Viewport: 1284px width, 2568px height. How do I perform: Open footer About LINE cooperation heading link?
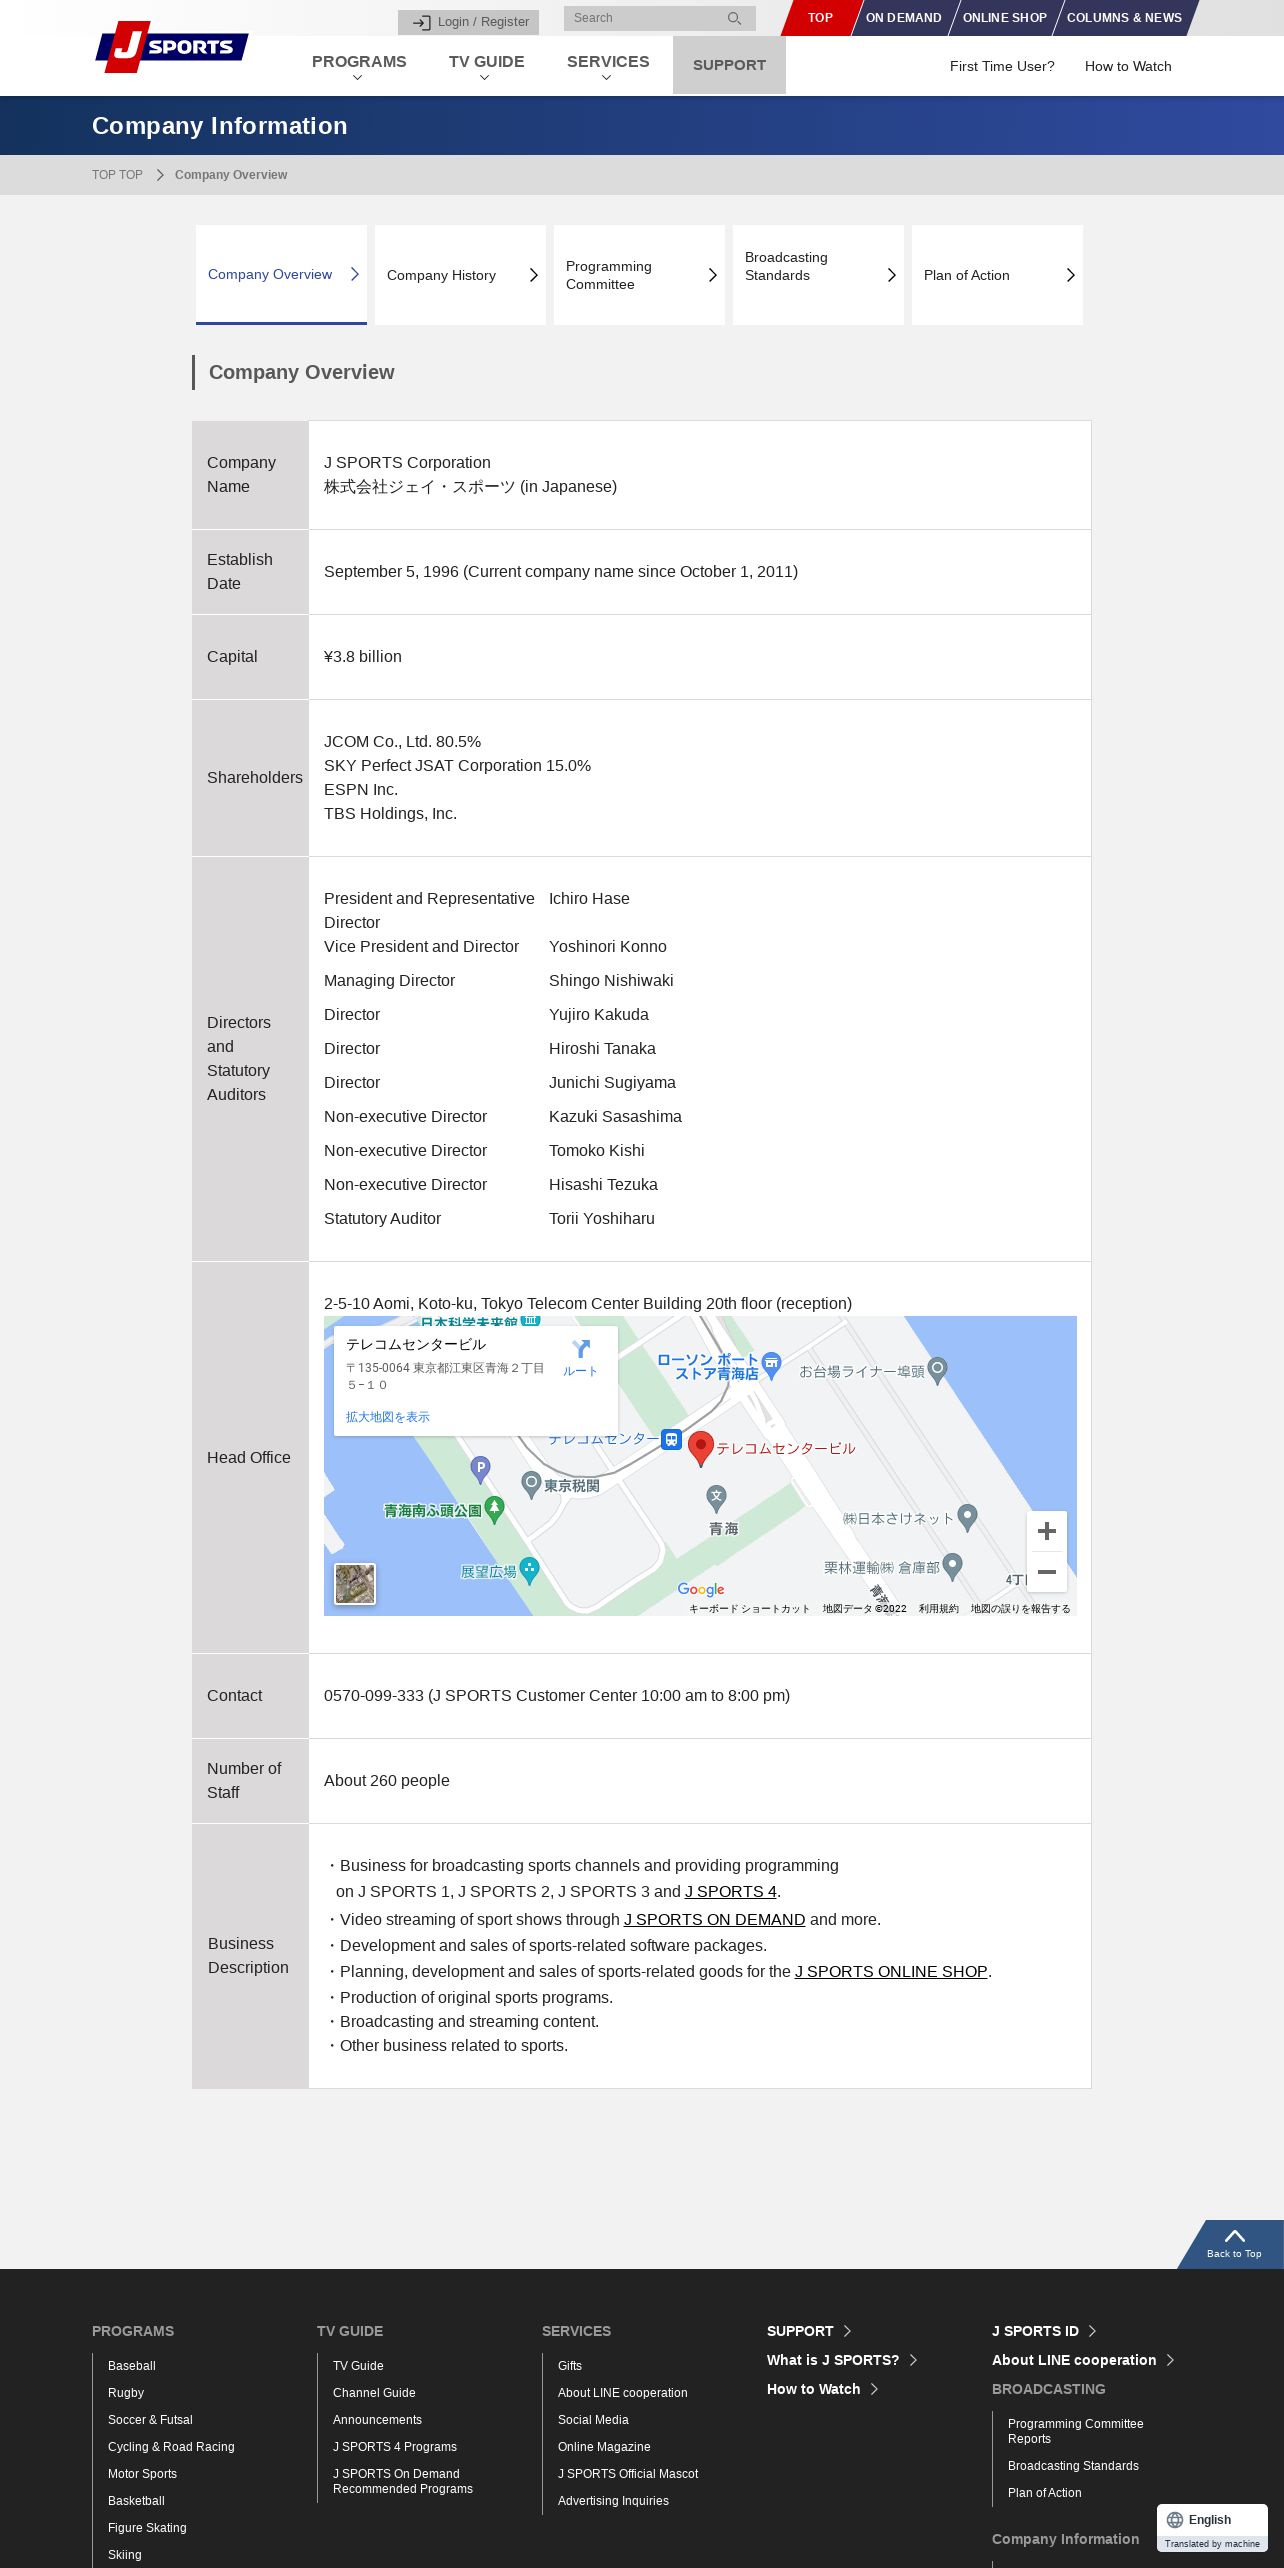[x=1074, y=2360]
